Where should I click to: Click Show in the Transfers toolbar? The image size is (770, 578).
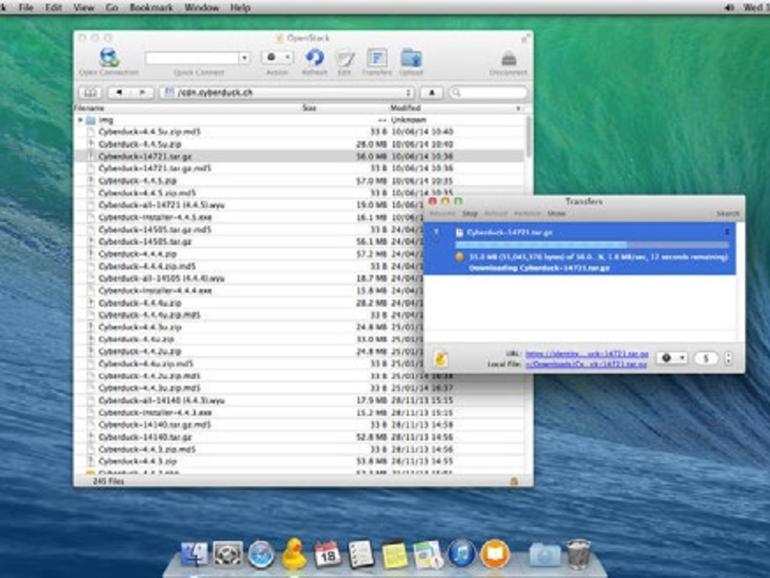click(556, 214)
